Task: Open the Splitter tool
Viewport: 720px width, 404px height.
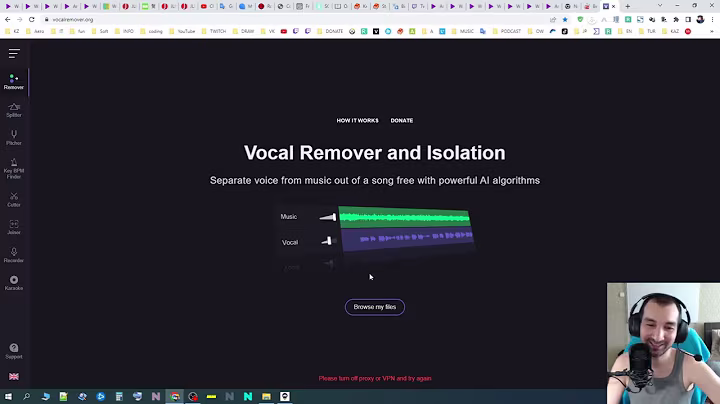Action: [x=14, y=110]
